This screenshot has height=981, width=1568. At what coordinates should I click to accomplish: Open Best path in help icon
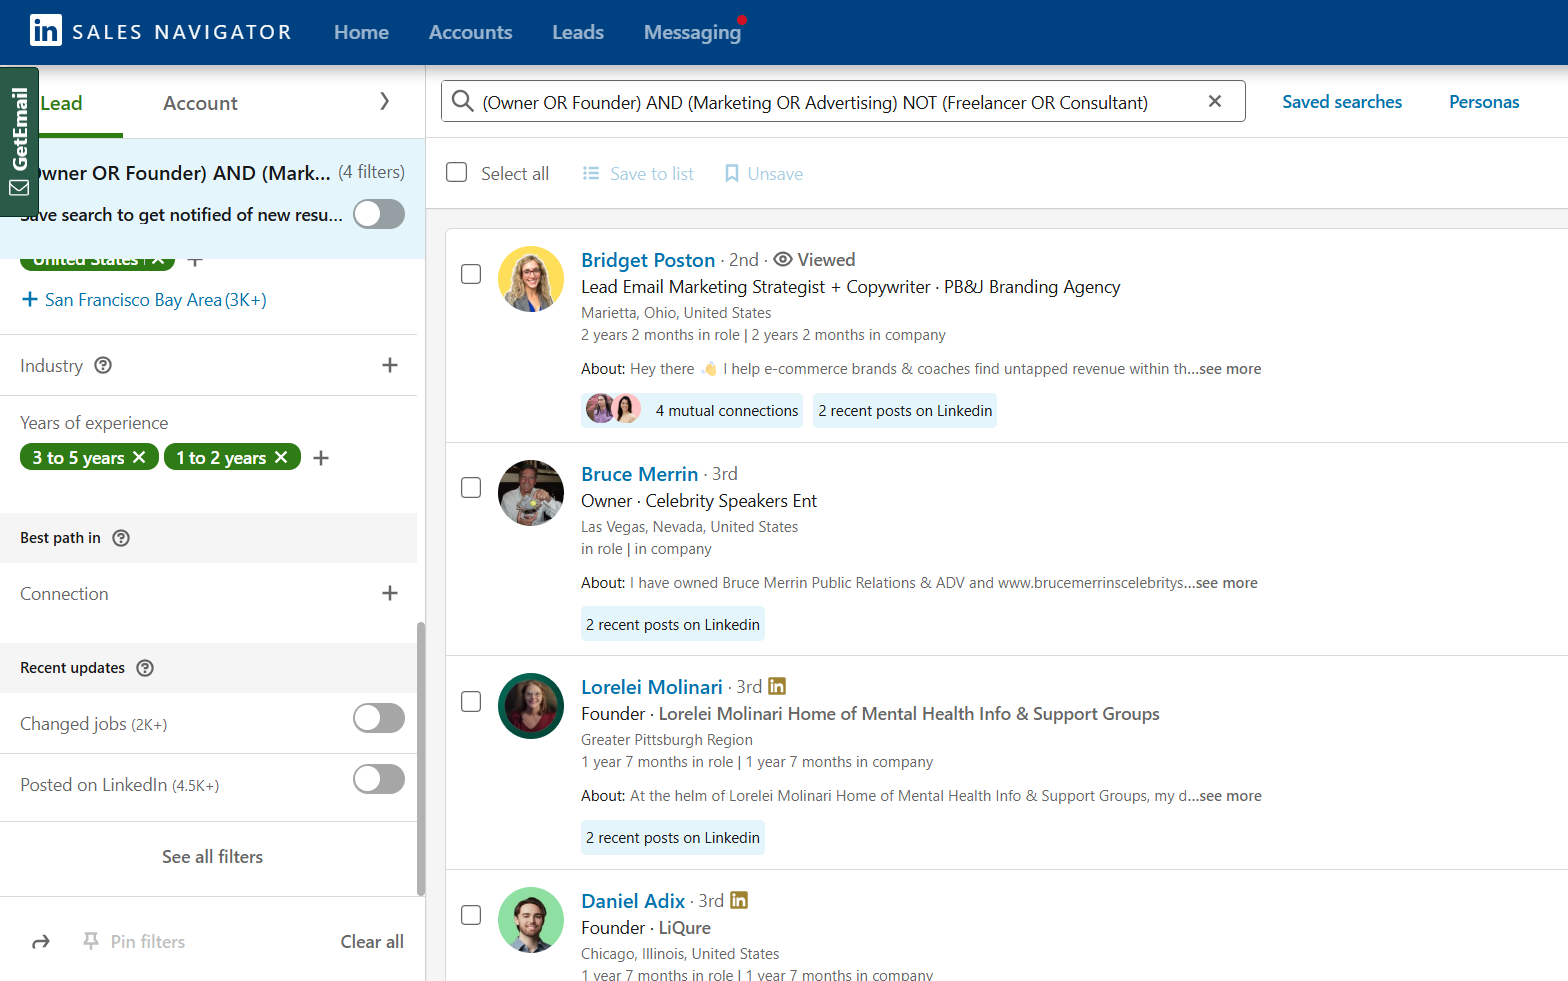click(x=121, y=538)
